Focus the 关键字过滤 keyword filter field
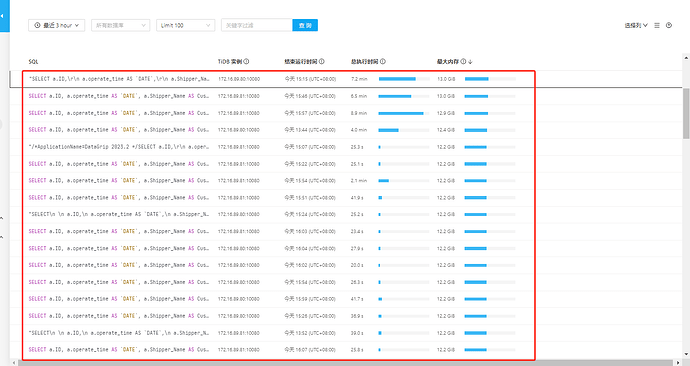 point(257,26)
